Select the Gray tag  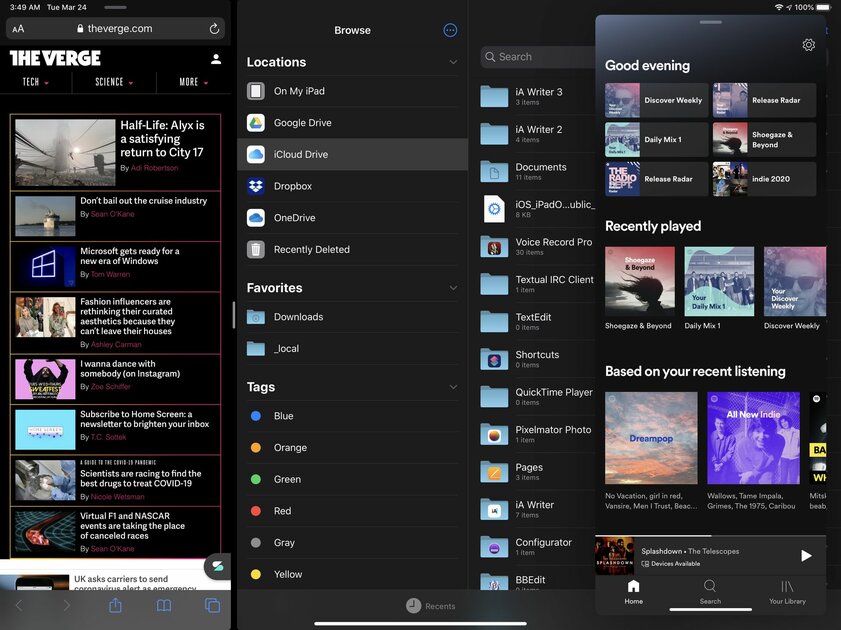coord(352,543)
